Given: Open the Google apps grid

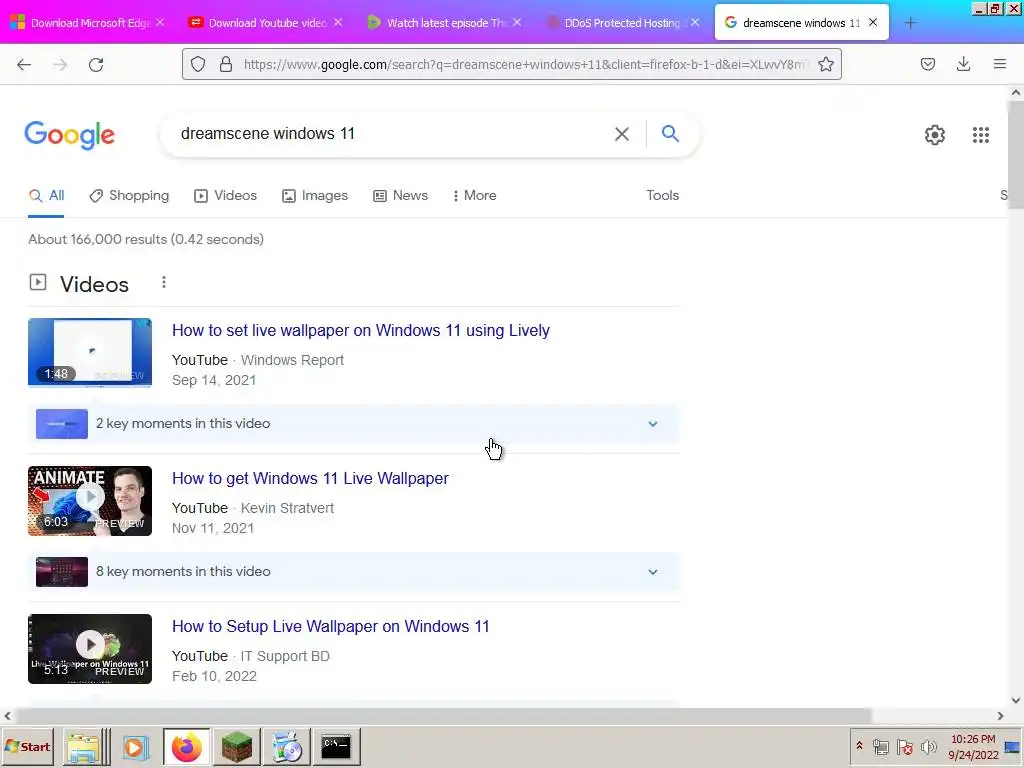Looking at the screenshot, I should (980, 135).
